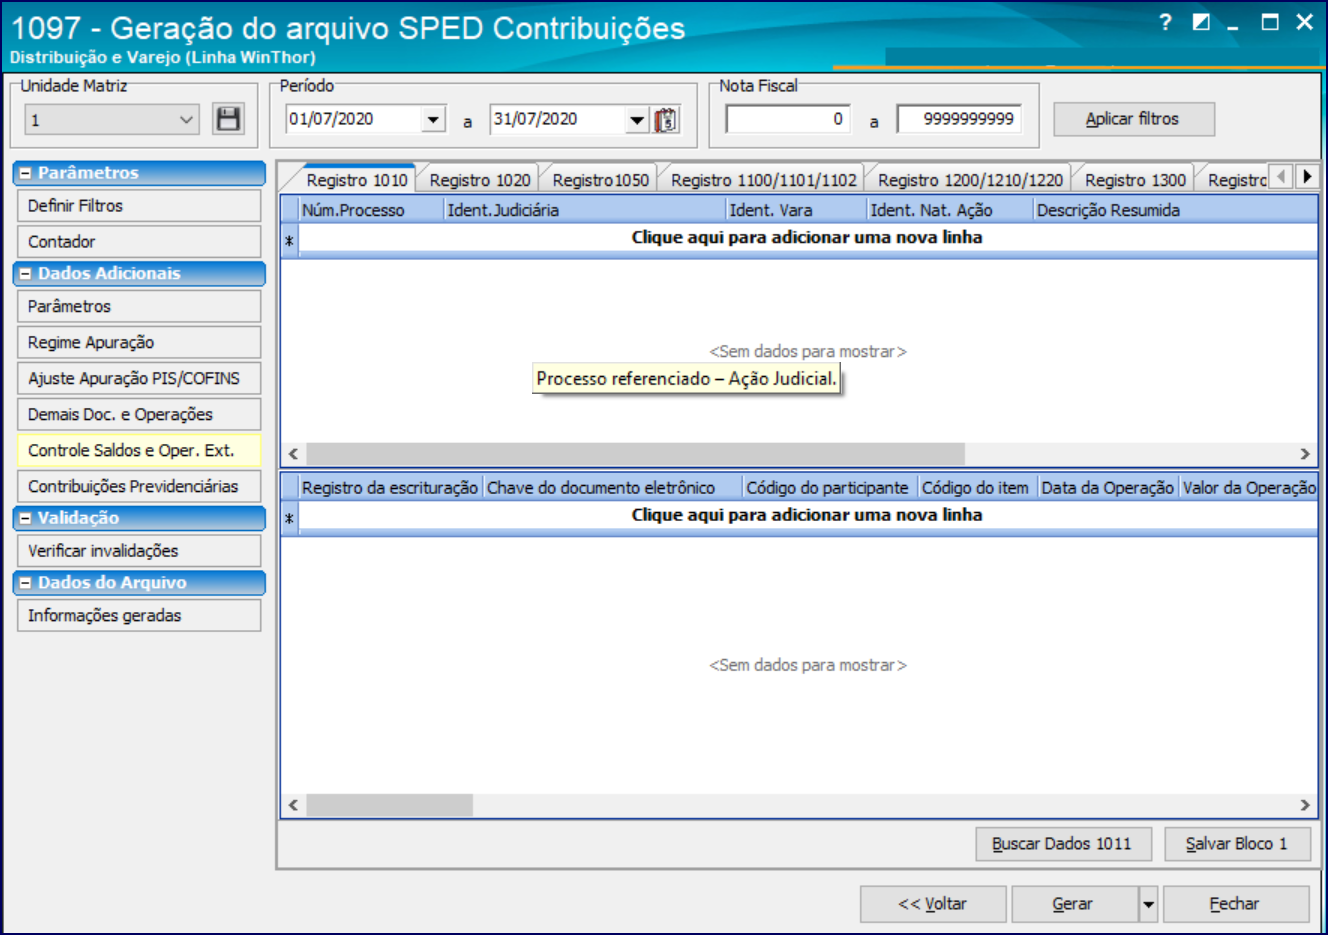Click the help question mark icon
The height and width of the screenshot is (935, 1328).
1165,22
